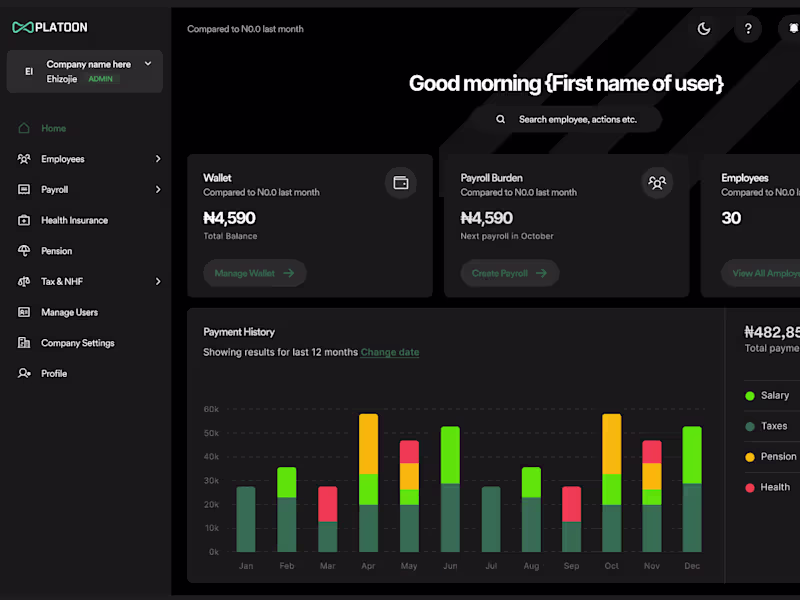Click the Health Insurance medical kit icon

coord(24,220)
